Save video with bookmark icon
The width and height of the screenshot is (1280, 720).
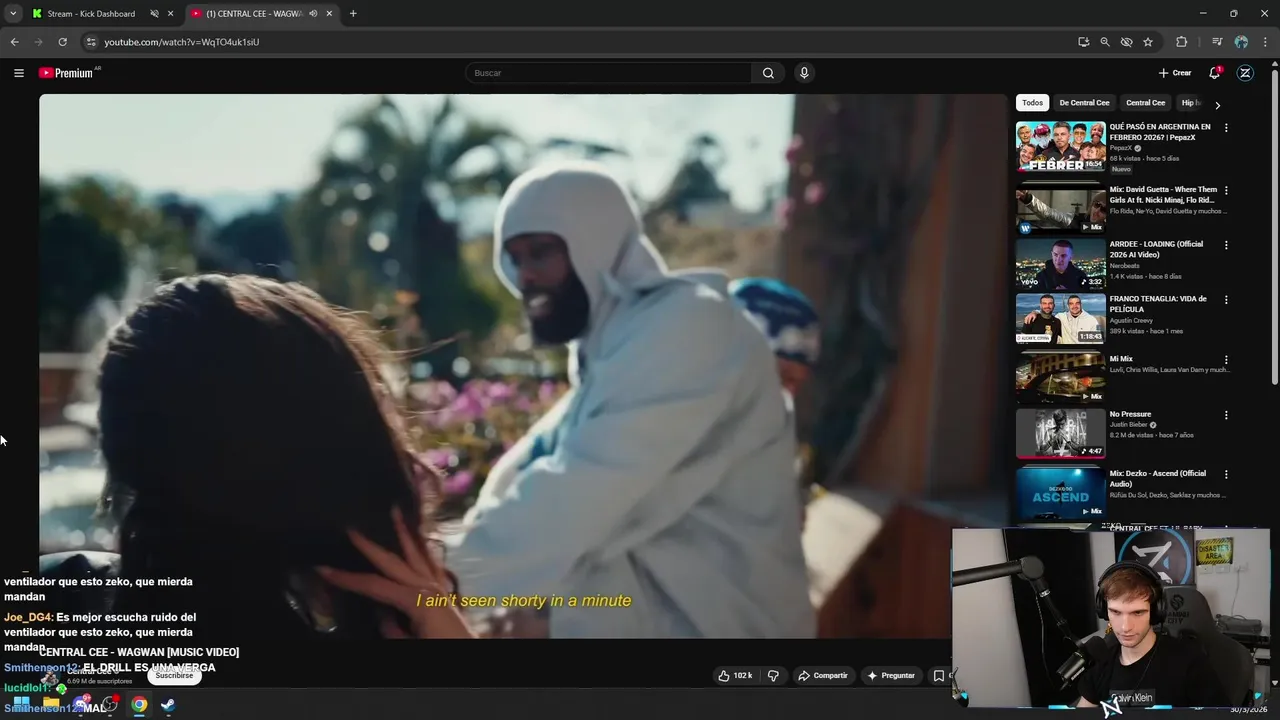pyautogui.click(x=939, y=676)
